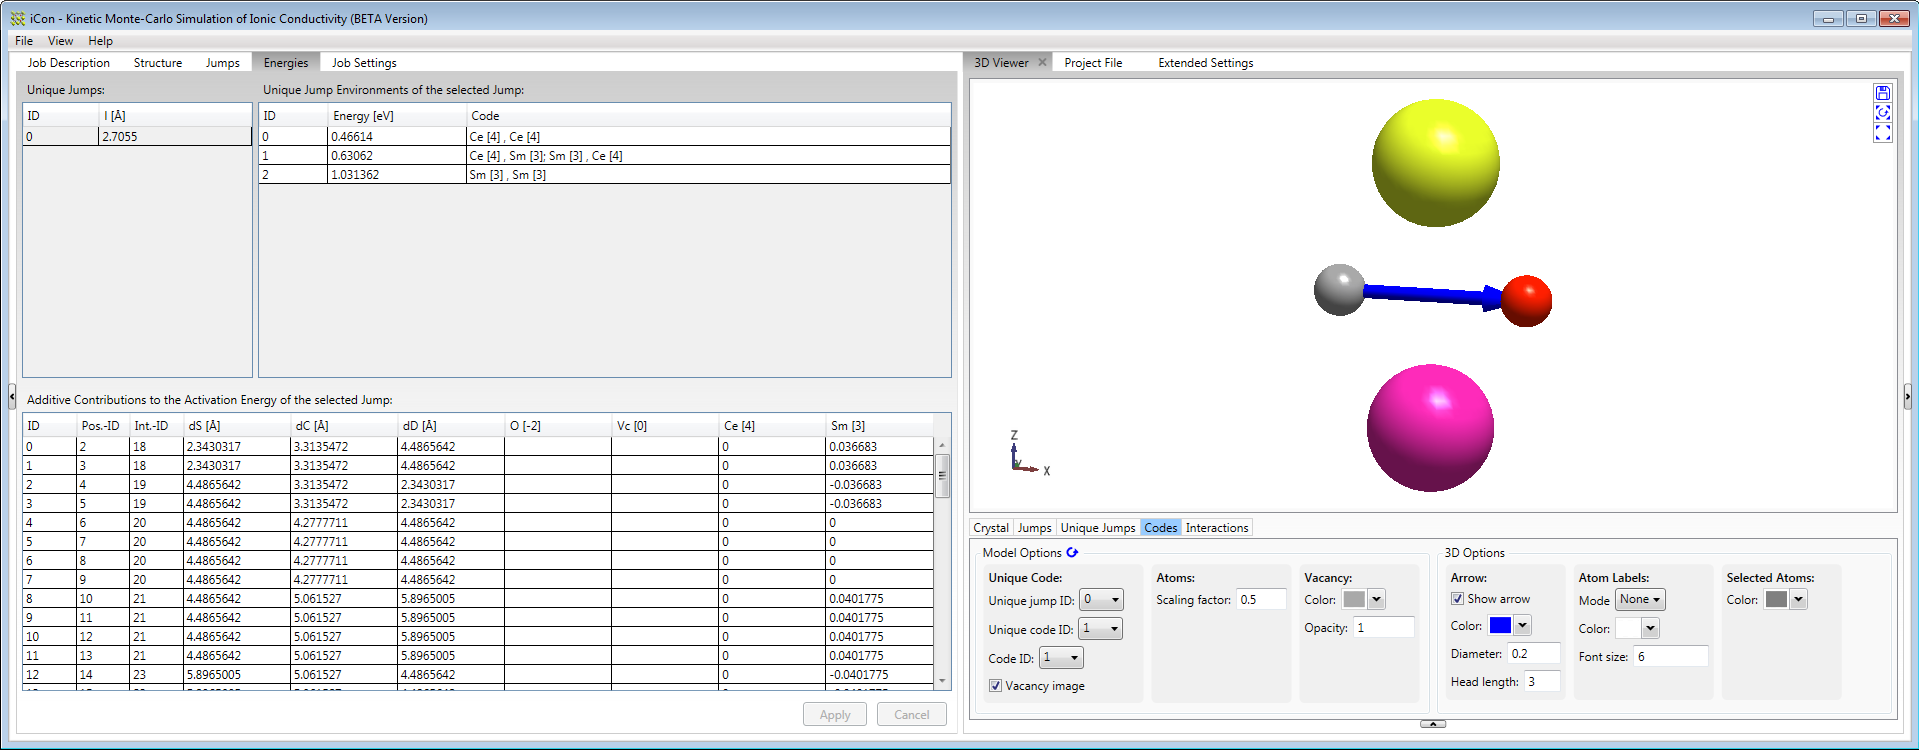Screen dimensions: 1919x750
Task: Select the Jumps tab below the viewer
Action: click(x=1034, y=528)
